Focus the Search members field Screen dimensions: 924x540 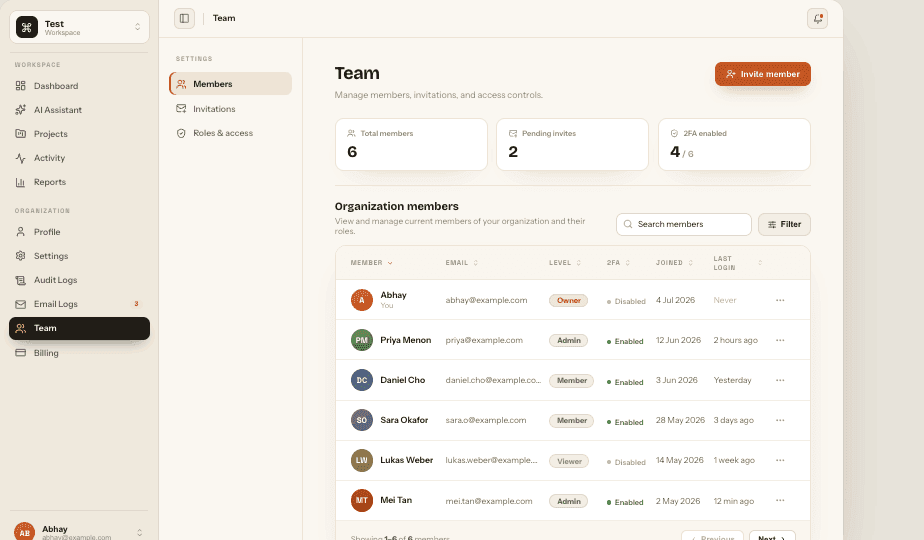pyautogui.click(x=684, y=225)
